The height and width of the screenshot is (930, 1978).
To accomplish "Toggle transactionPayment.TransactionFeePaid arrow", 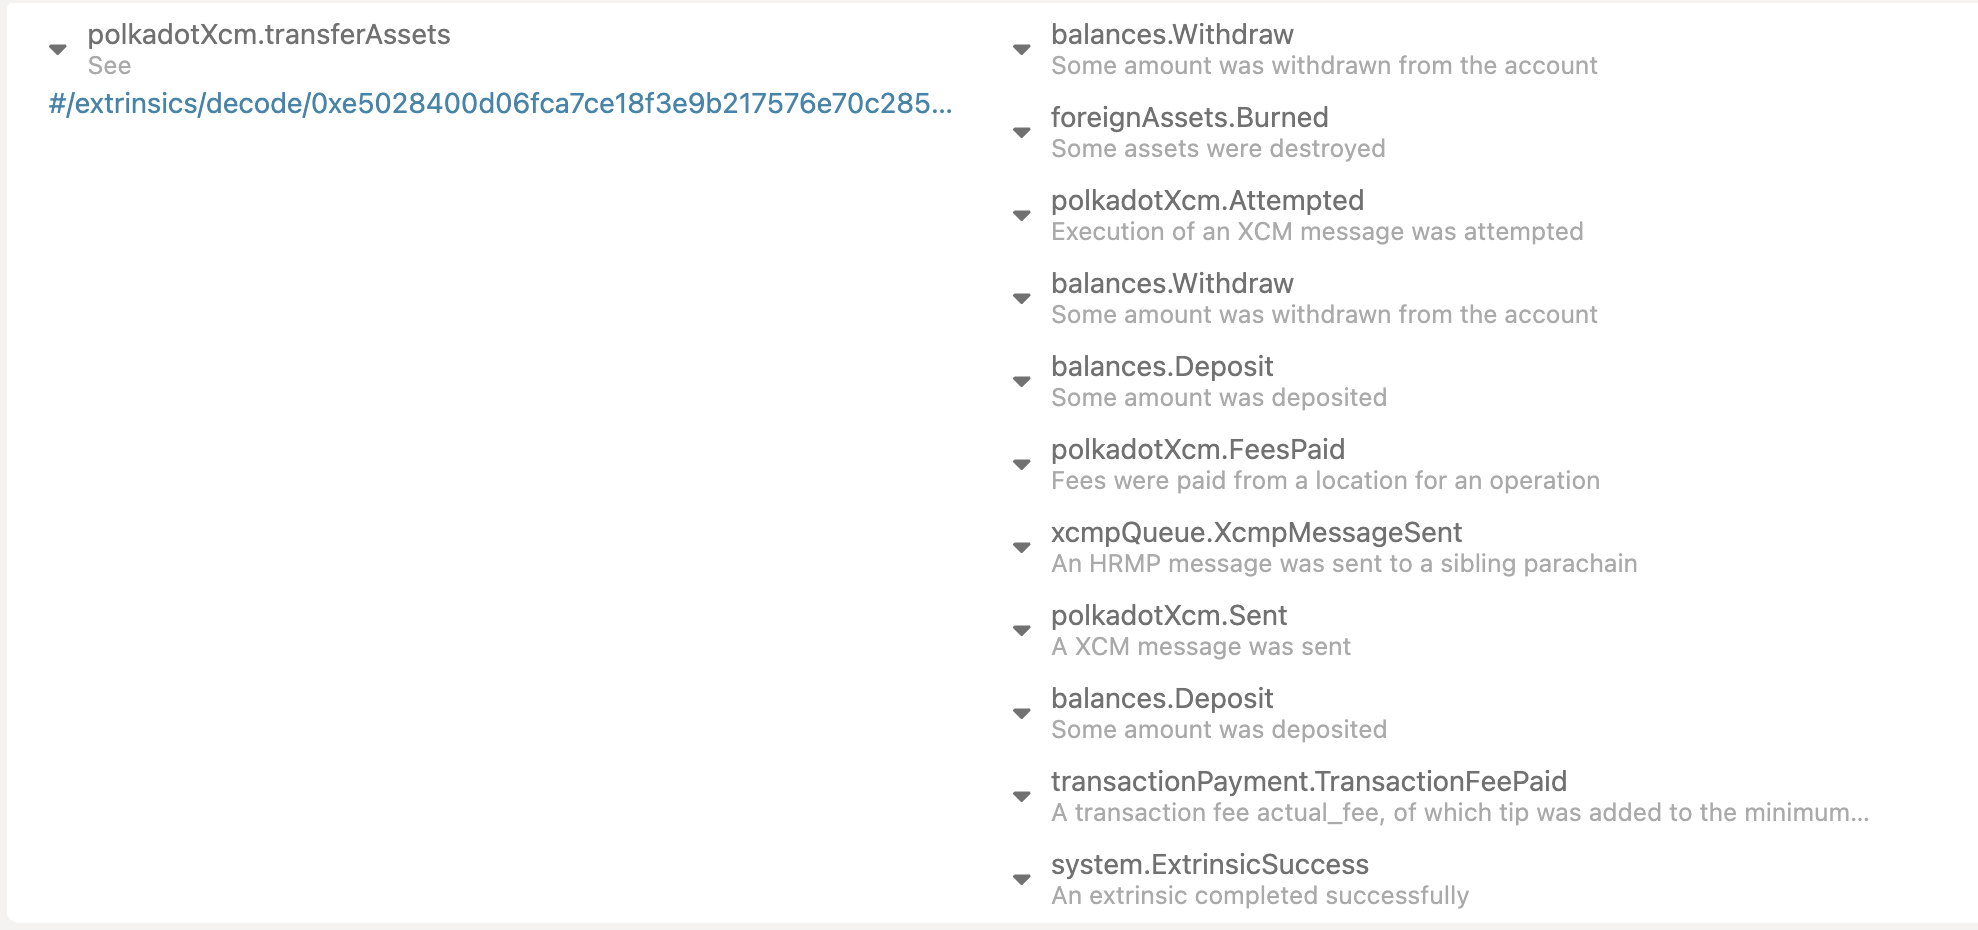I will click(1021, 797).
